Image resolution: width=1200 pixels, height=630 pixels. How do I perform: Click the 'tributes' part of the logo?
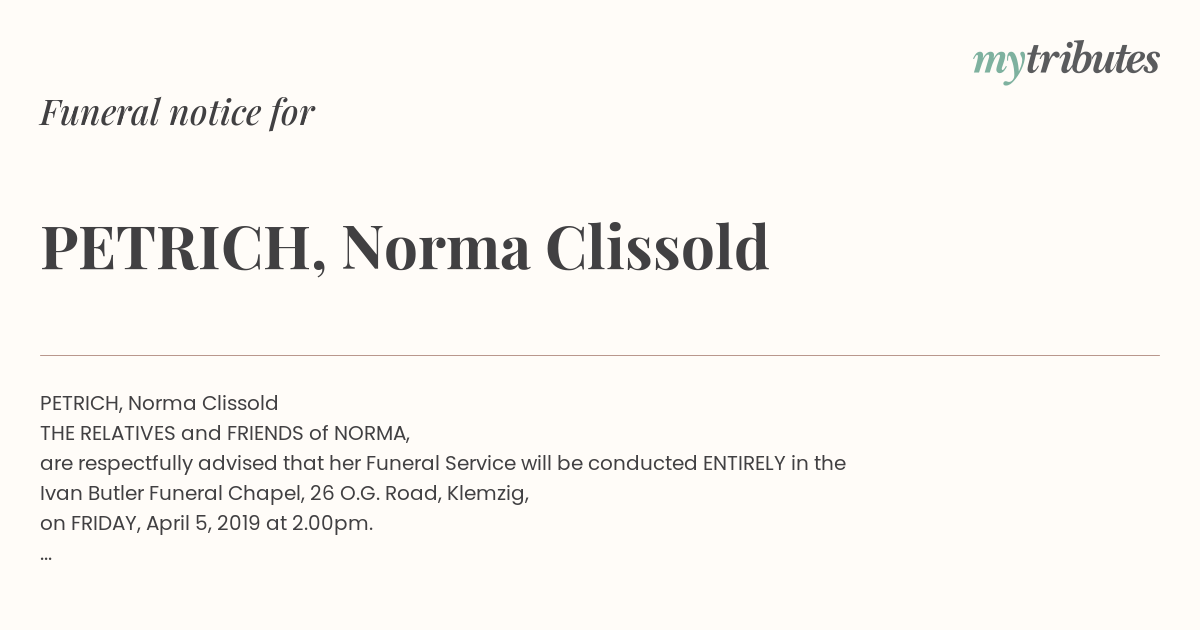(x=1092, y=59)
